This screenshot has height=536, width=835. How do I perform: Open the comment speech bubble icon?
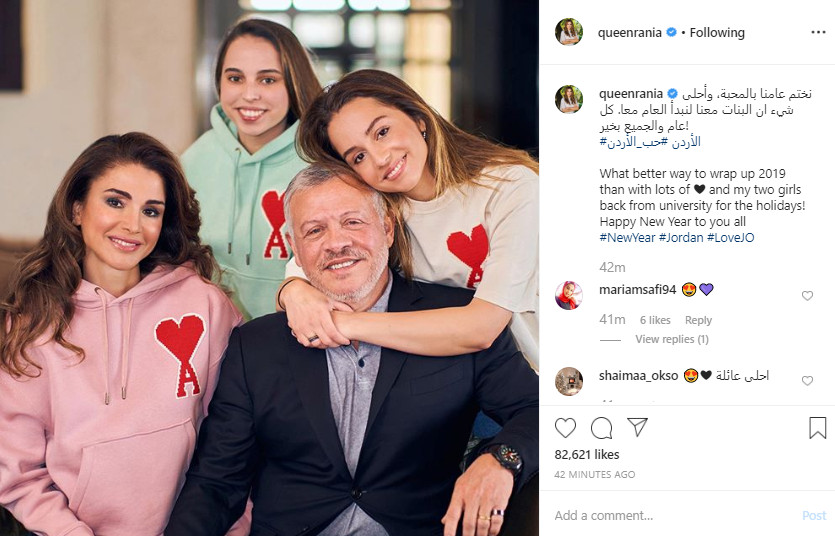(x=601, y=427)
